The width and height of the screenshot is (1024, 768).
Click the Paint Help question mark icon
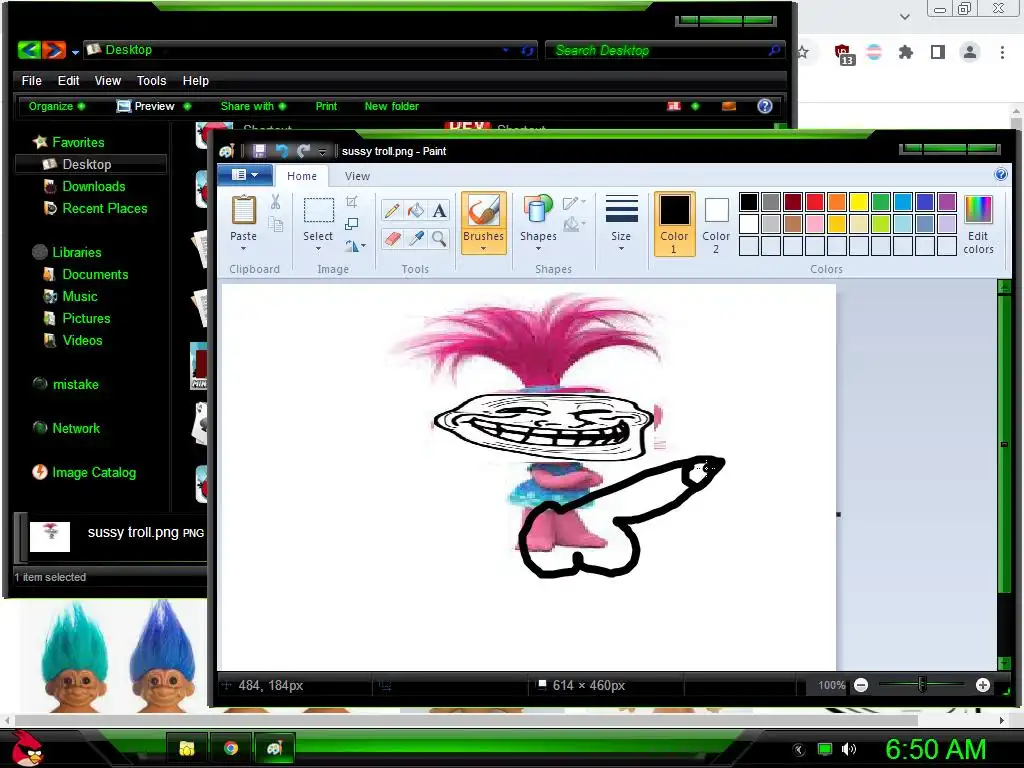pyautogui.click(x=1000, y=174)
